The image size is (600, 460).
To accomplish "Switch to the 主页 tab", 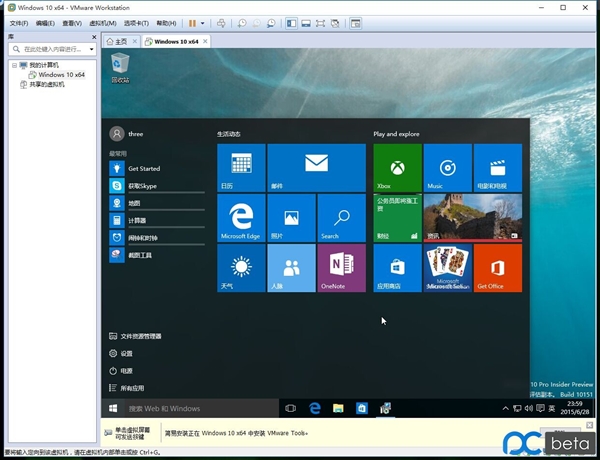I will coord(120,41).
